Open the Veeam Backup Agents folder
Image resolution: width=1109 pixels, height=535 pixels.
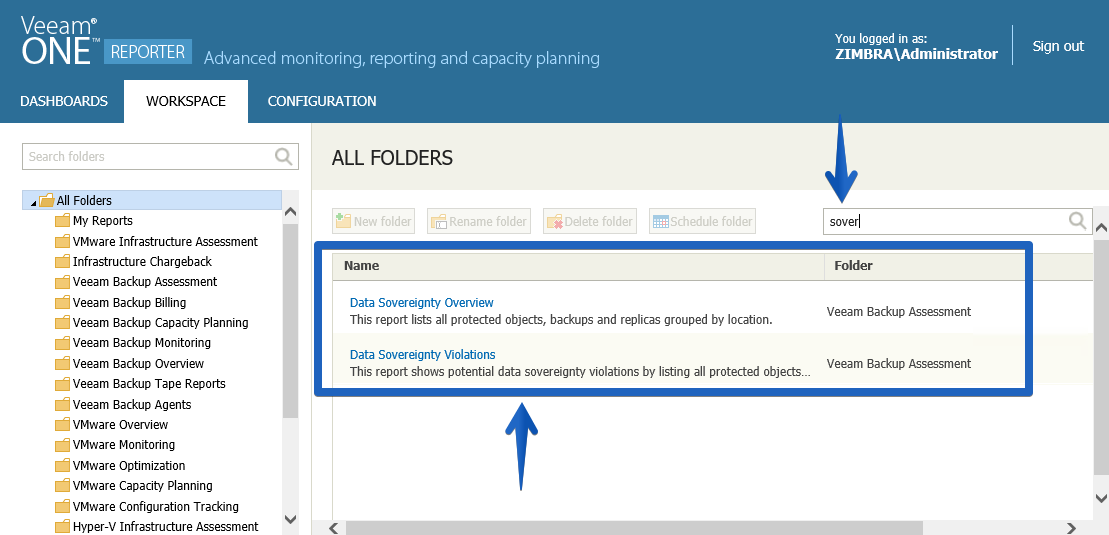132,405
